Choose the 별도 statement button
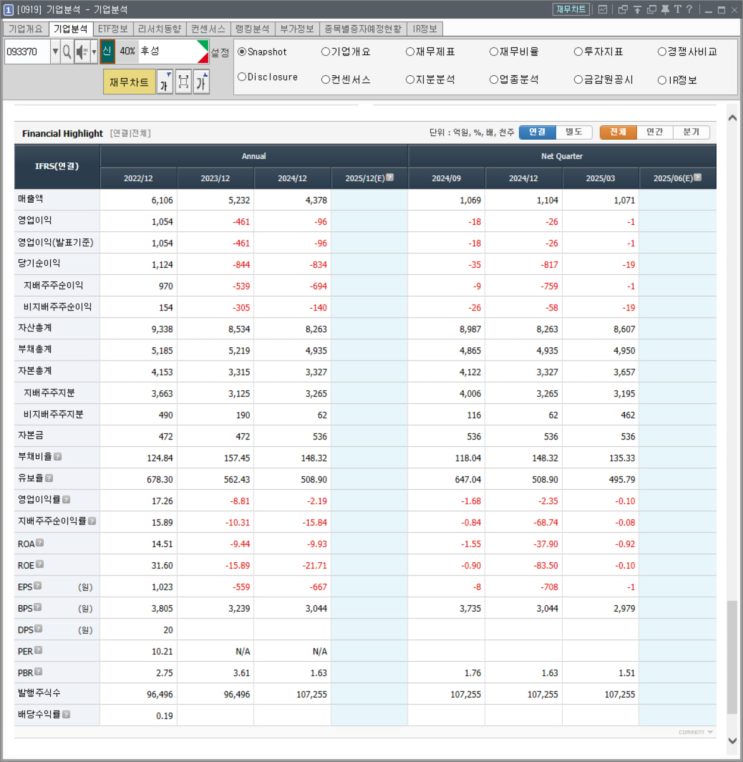Screen dimensions: 743x762 click(574, 132)
